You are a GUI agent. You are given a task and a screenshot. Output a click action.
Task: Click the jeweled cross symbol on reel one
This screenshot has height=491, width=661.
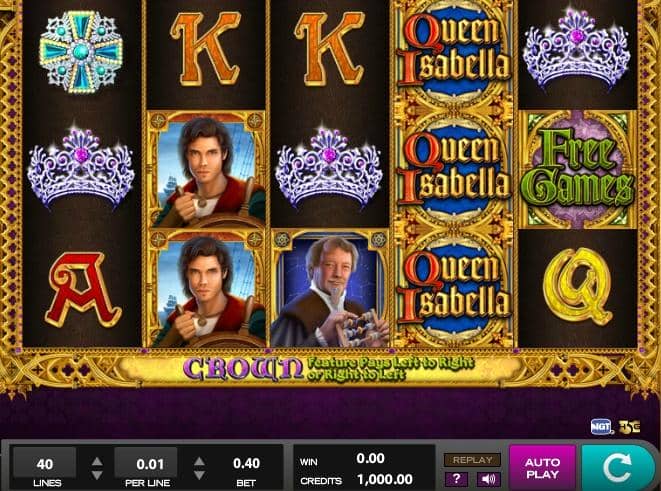[81, 52]
